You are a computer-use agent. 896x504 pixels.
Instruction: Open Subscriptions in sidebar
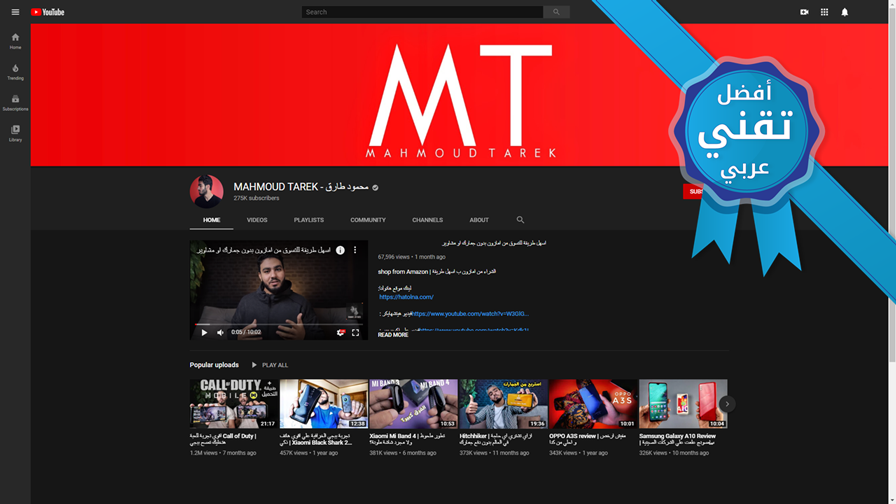click(15, 103)
